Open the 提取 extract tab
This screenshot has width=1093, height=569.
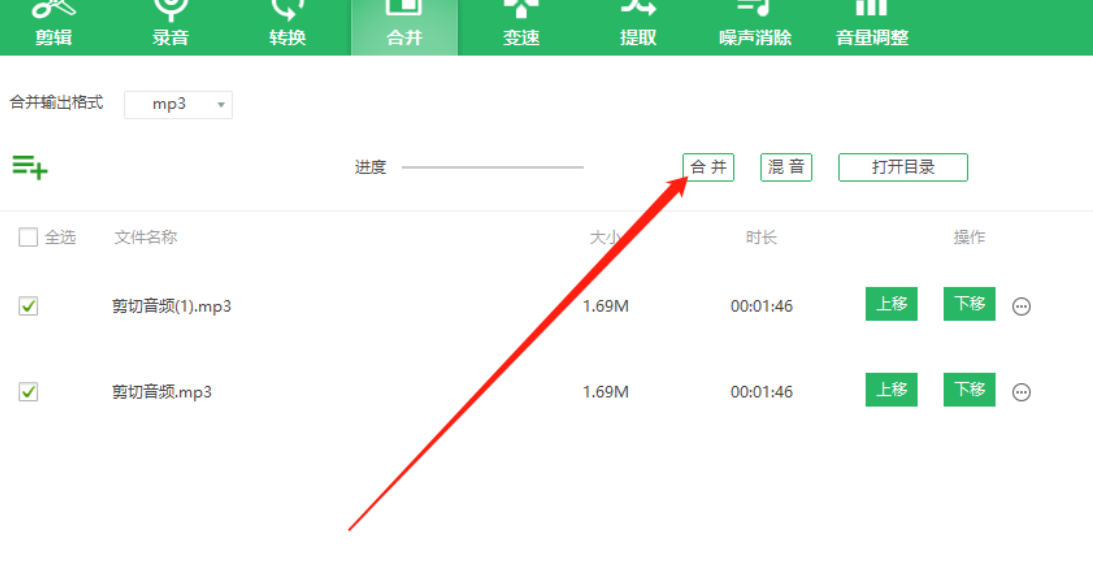pyautogui.click(x=639, y=26)
